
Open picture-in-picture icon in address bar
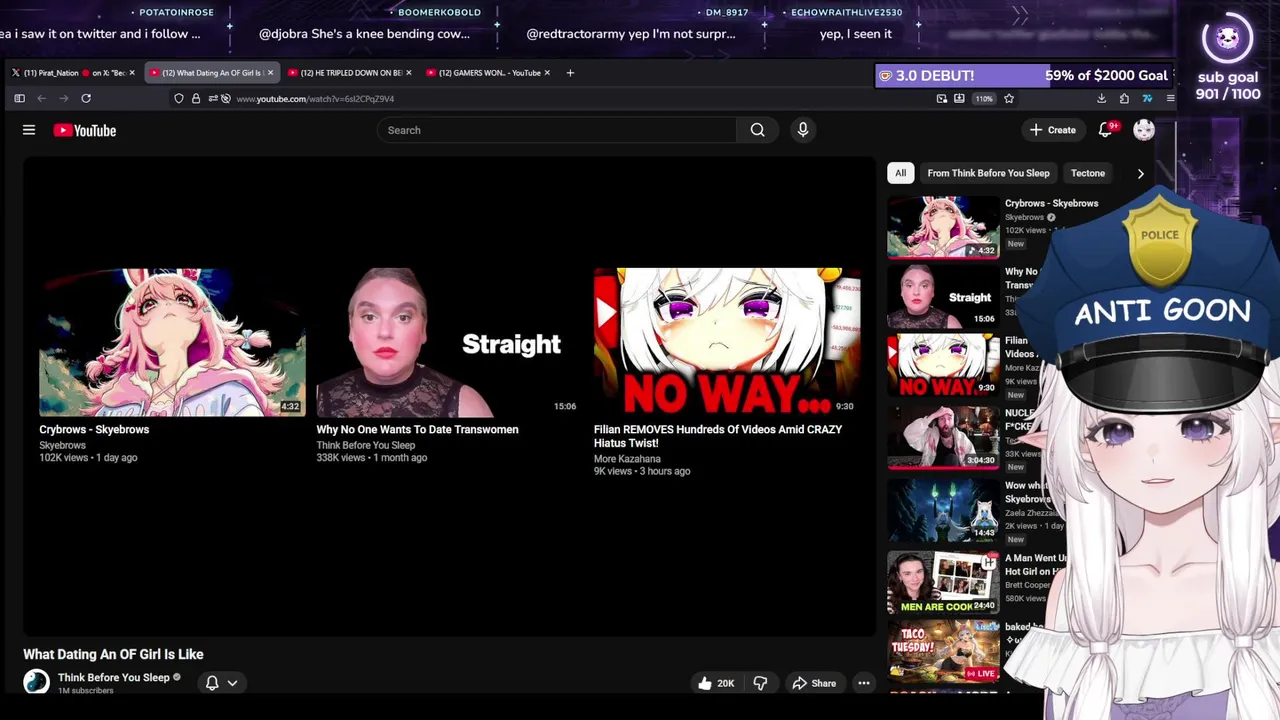click(x=942, y=98)
